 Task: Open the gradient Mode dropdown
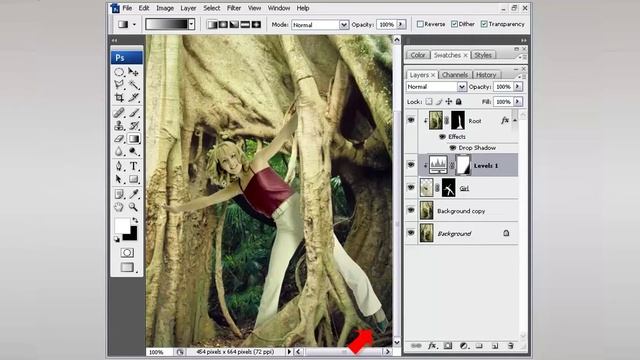click(344, 24)
